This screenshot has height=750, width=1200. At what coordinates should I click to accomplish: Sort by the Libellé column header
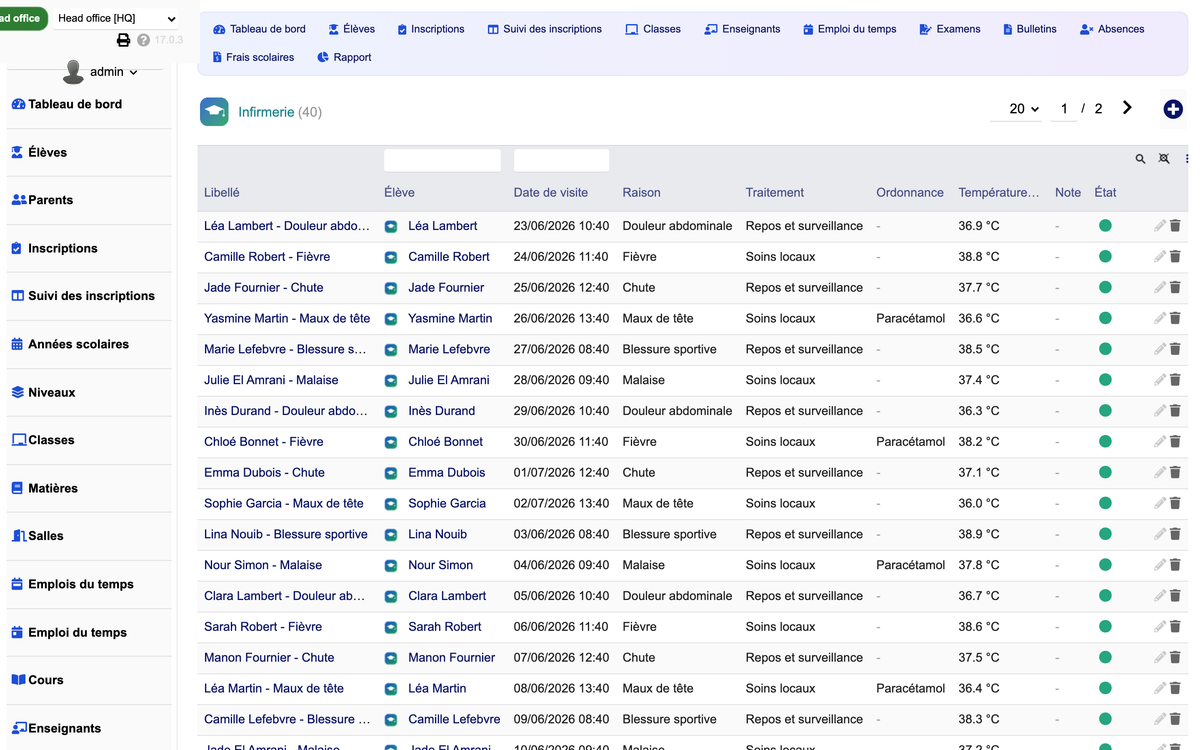coord(222,192)
